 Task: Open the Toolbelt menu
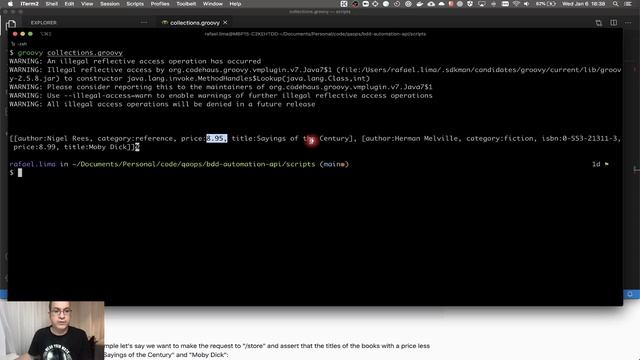click(186, 4)
